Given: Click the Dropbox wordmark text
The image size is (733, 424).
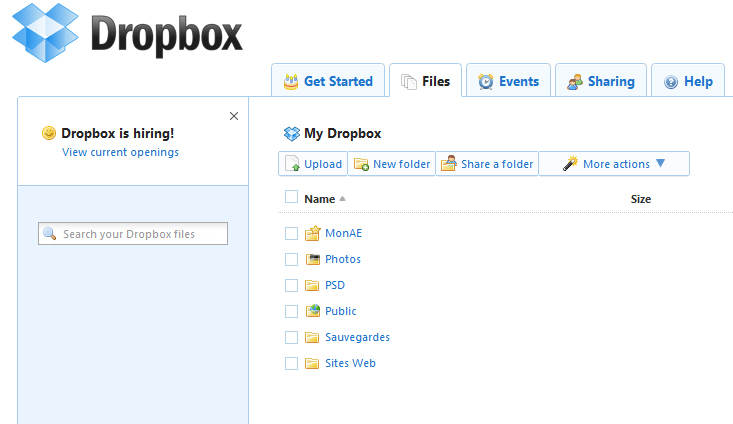Looking at the screenshot, I should coord(166,35).
